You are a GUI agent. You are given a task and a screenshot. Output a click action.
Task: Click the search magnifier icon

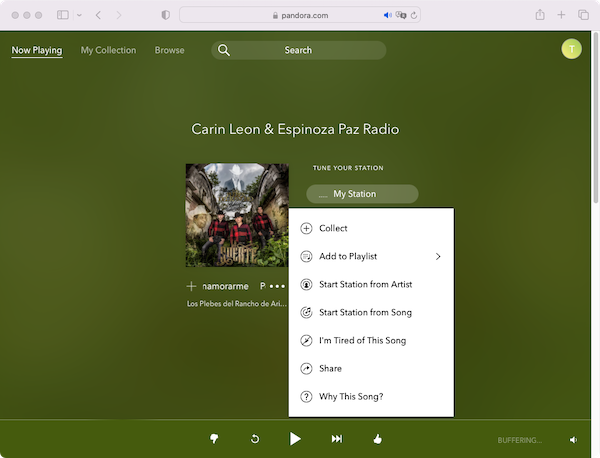pos(224,50)
